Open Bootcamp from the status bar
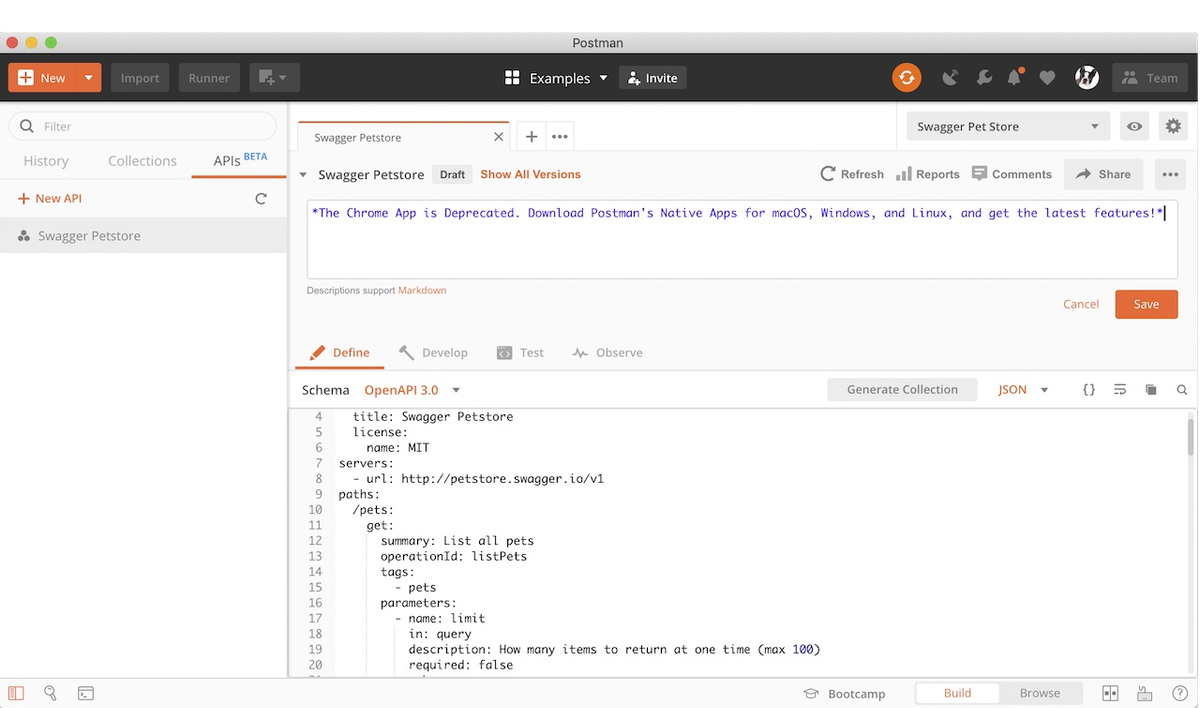Image resolution: width=1200 pixels, height=708 pixels. tap(844, 693)
